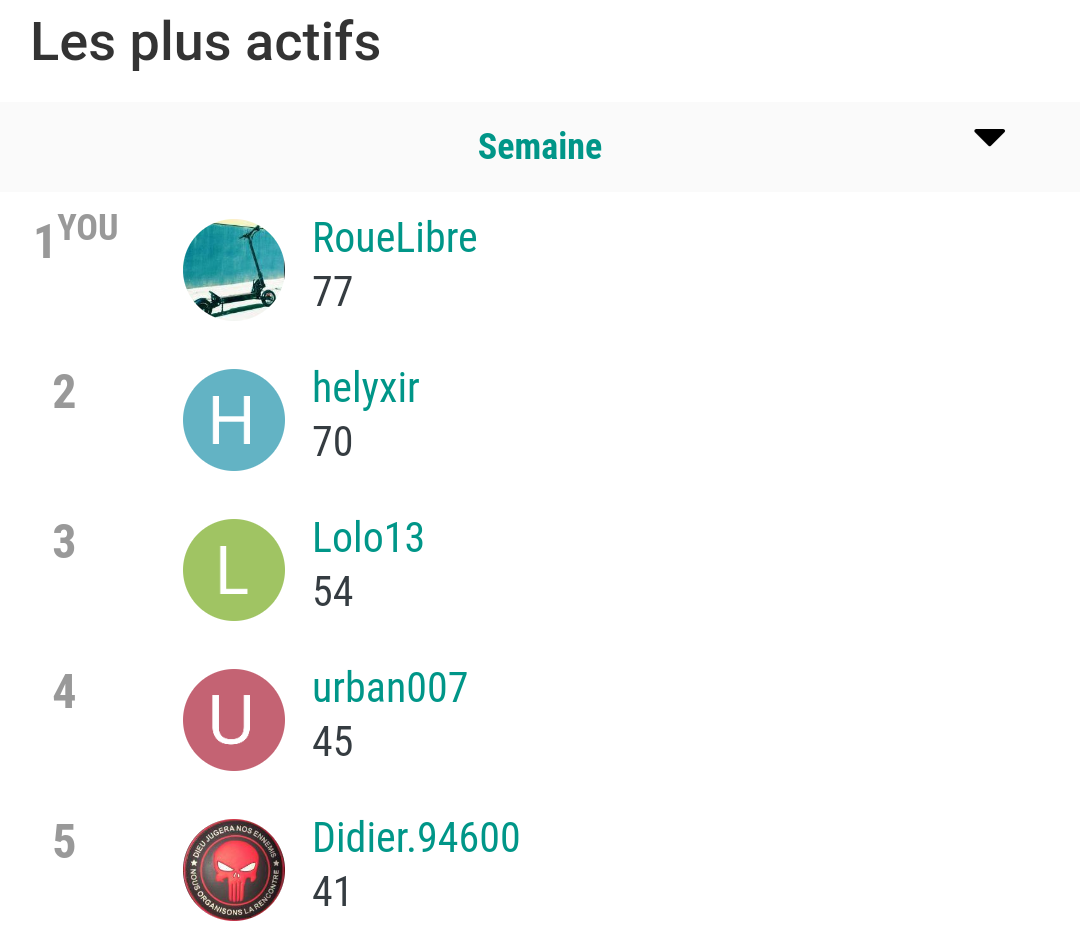1080x948 pixels.
Task: Click helyxir's blue H avatar
Action: click(234, 420)
